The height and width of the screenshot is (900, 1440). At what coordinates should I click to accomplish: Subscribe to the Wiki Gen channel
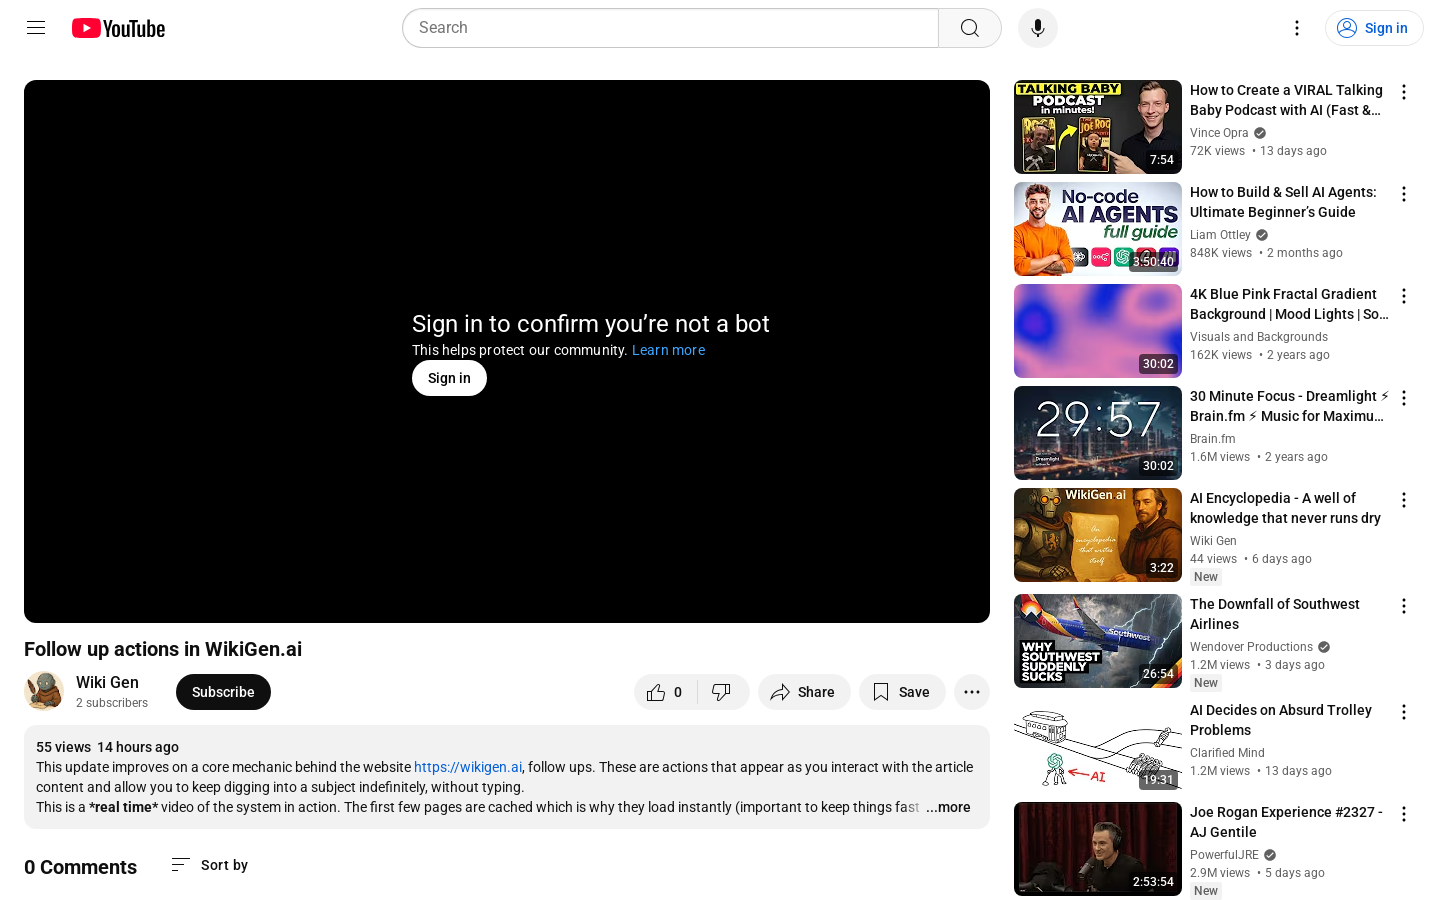click(223, 692)
